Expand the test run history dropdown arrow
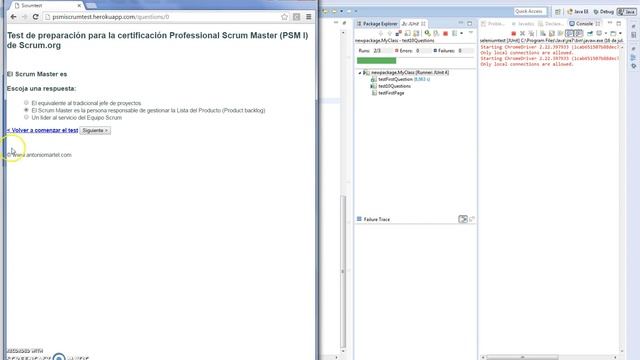This screenshot has width=640, height=360. pos(462,33)
